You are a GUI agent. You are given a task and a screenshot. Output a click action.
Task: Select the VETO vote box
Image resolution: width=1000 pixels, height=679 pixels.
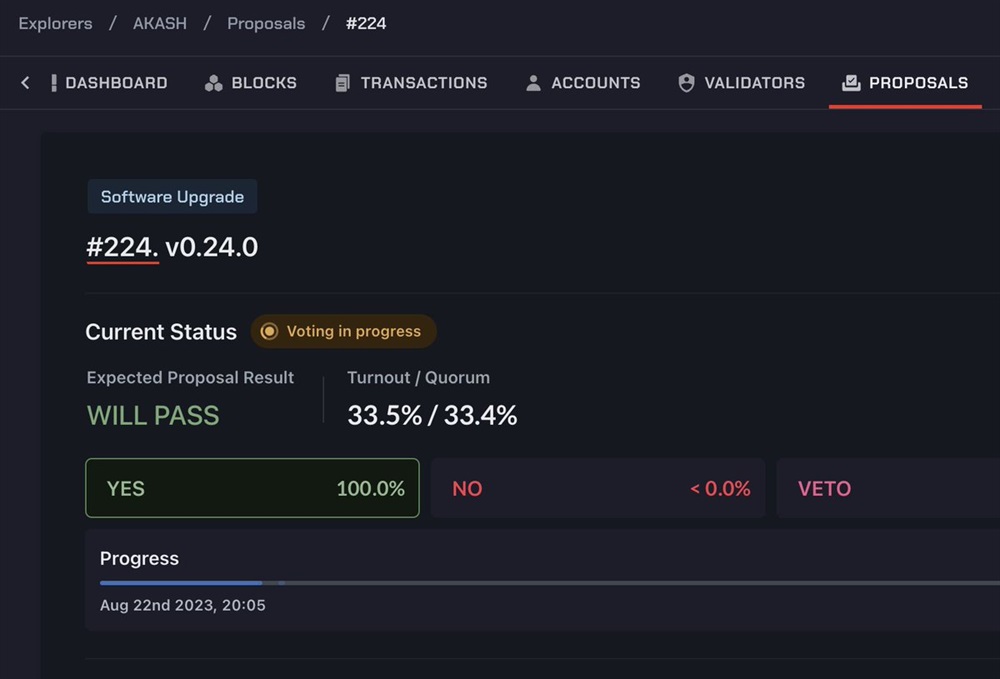click(x=886, y=488)
